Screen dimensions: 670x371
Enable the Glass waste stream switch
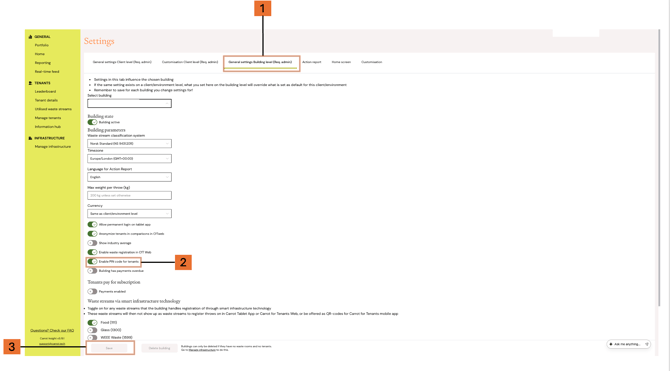point(92,330)
